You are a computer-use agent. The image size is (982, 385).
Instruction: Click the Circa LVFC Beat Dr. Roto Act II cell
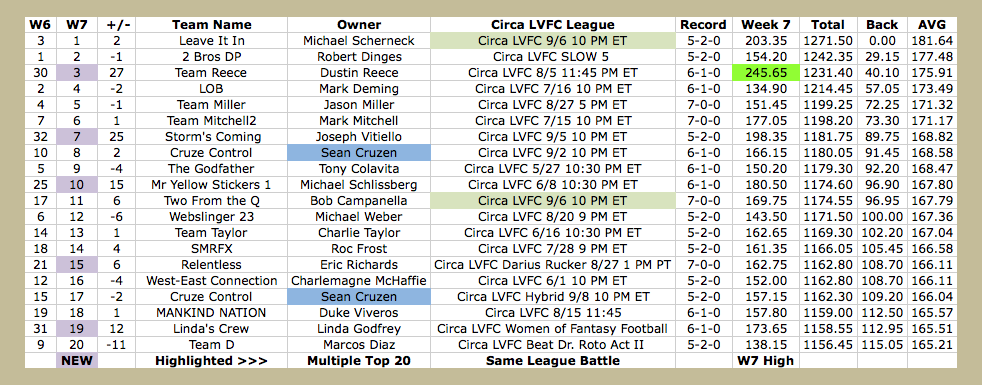coord(553,344)
